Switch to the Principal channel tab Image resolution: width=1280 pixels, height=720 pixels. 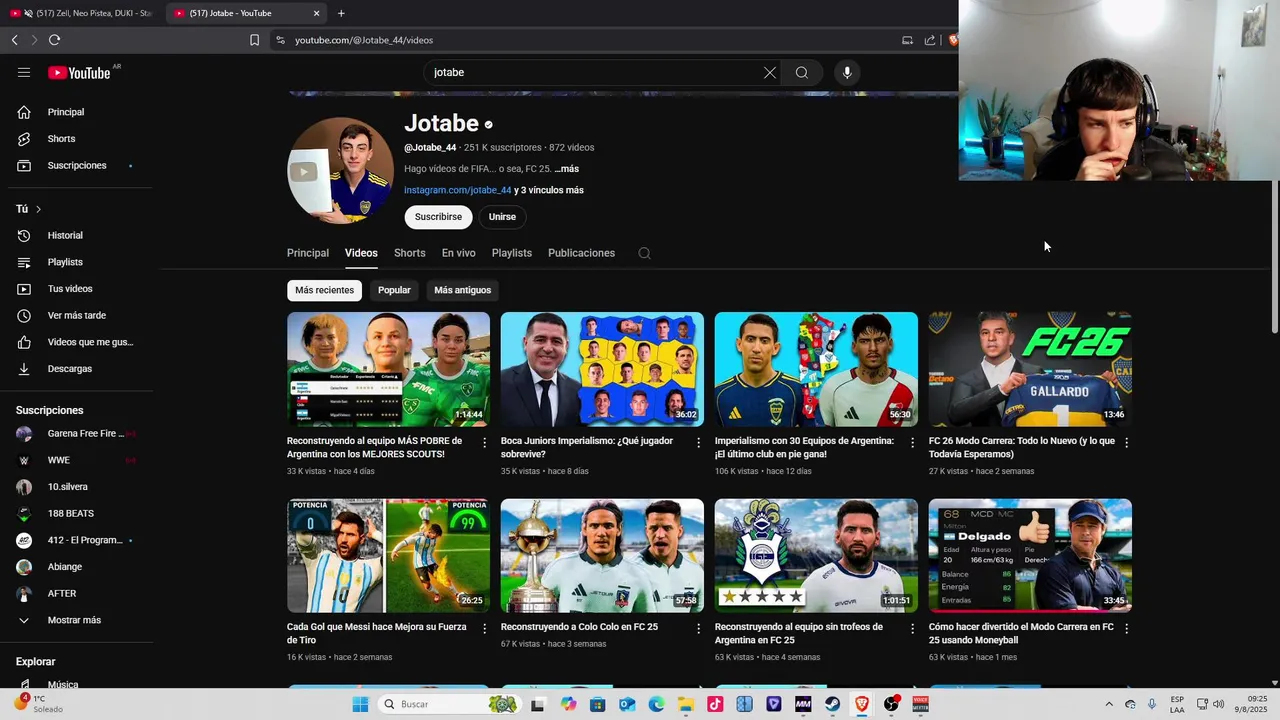308,253
